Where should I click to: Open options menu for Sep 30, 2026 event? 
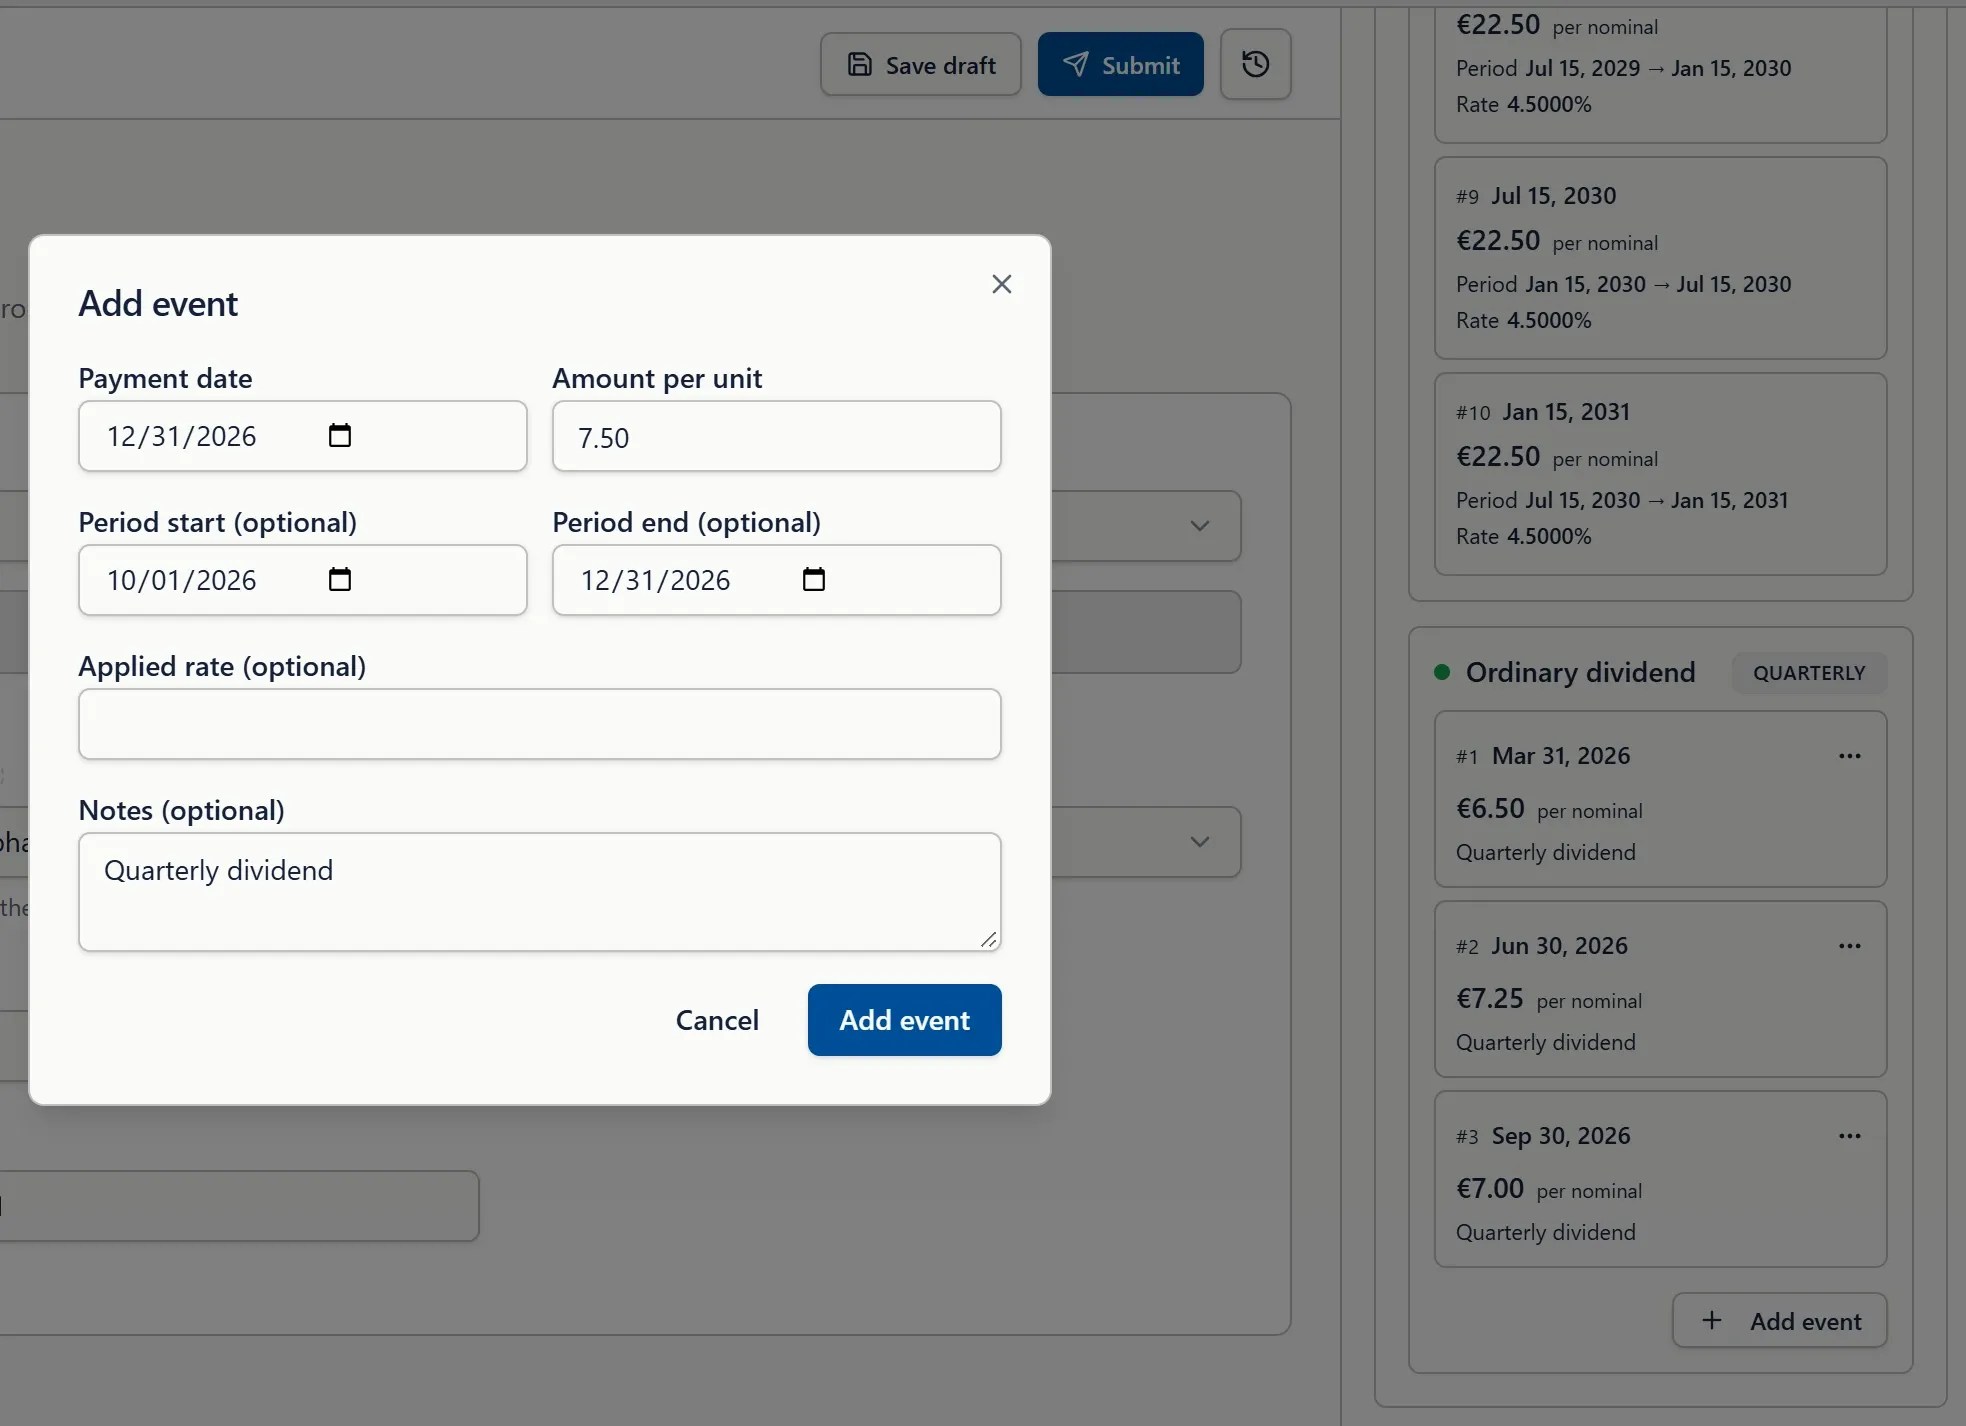click(x=1849, y=1136)
